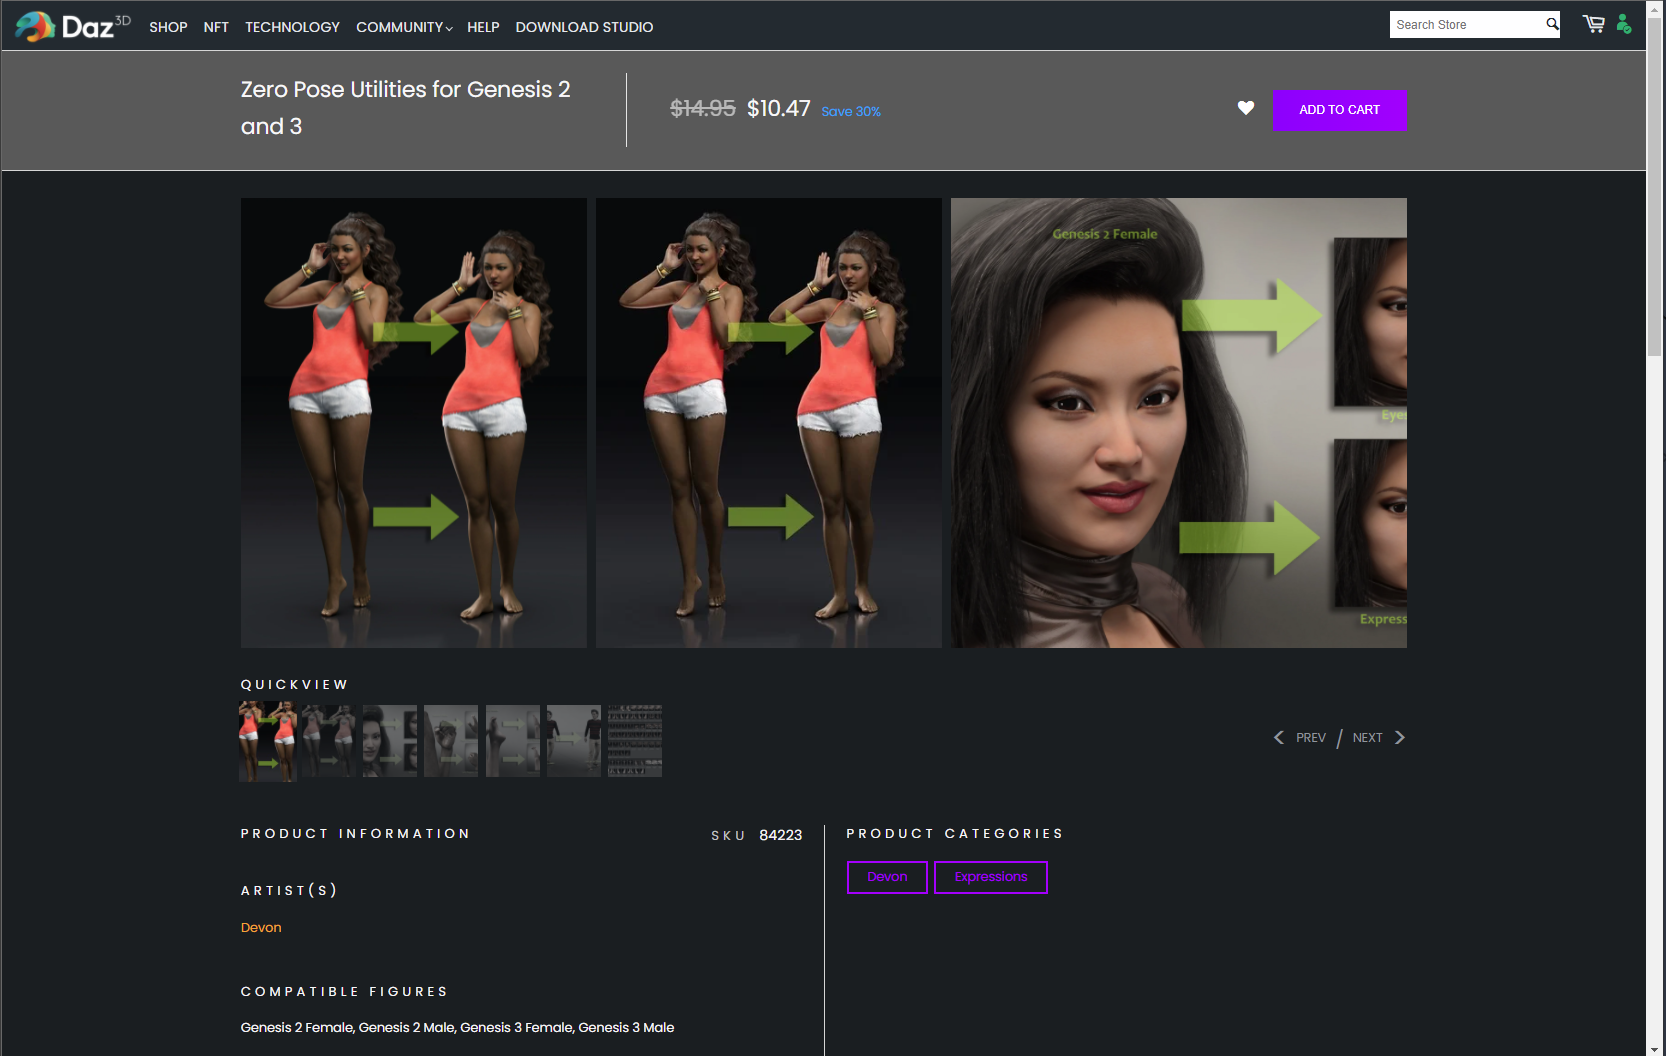Open the Shop menu
This screenshot has width=1666, height=1056.
point(168,27)
